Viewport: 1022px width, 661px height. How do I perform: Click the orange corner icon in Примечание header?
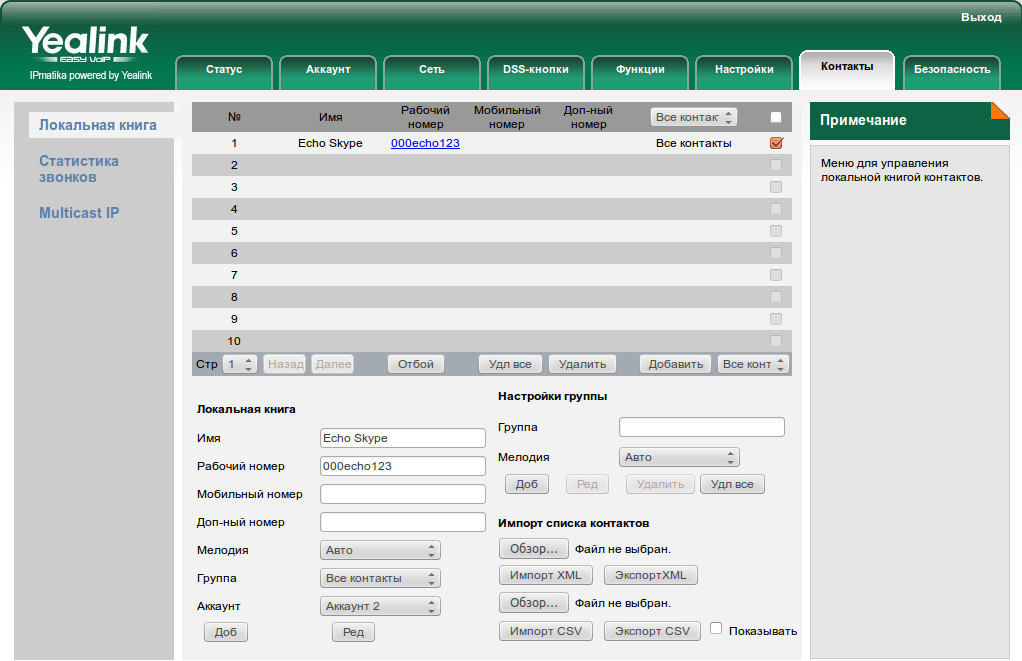(999, 111)
